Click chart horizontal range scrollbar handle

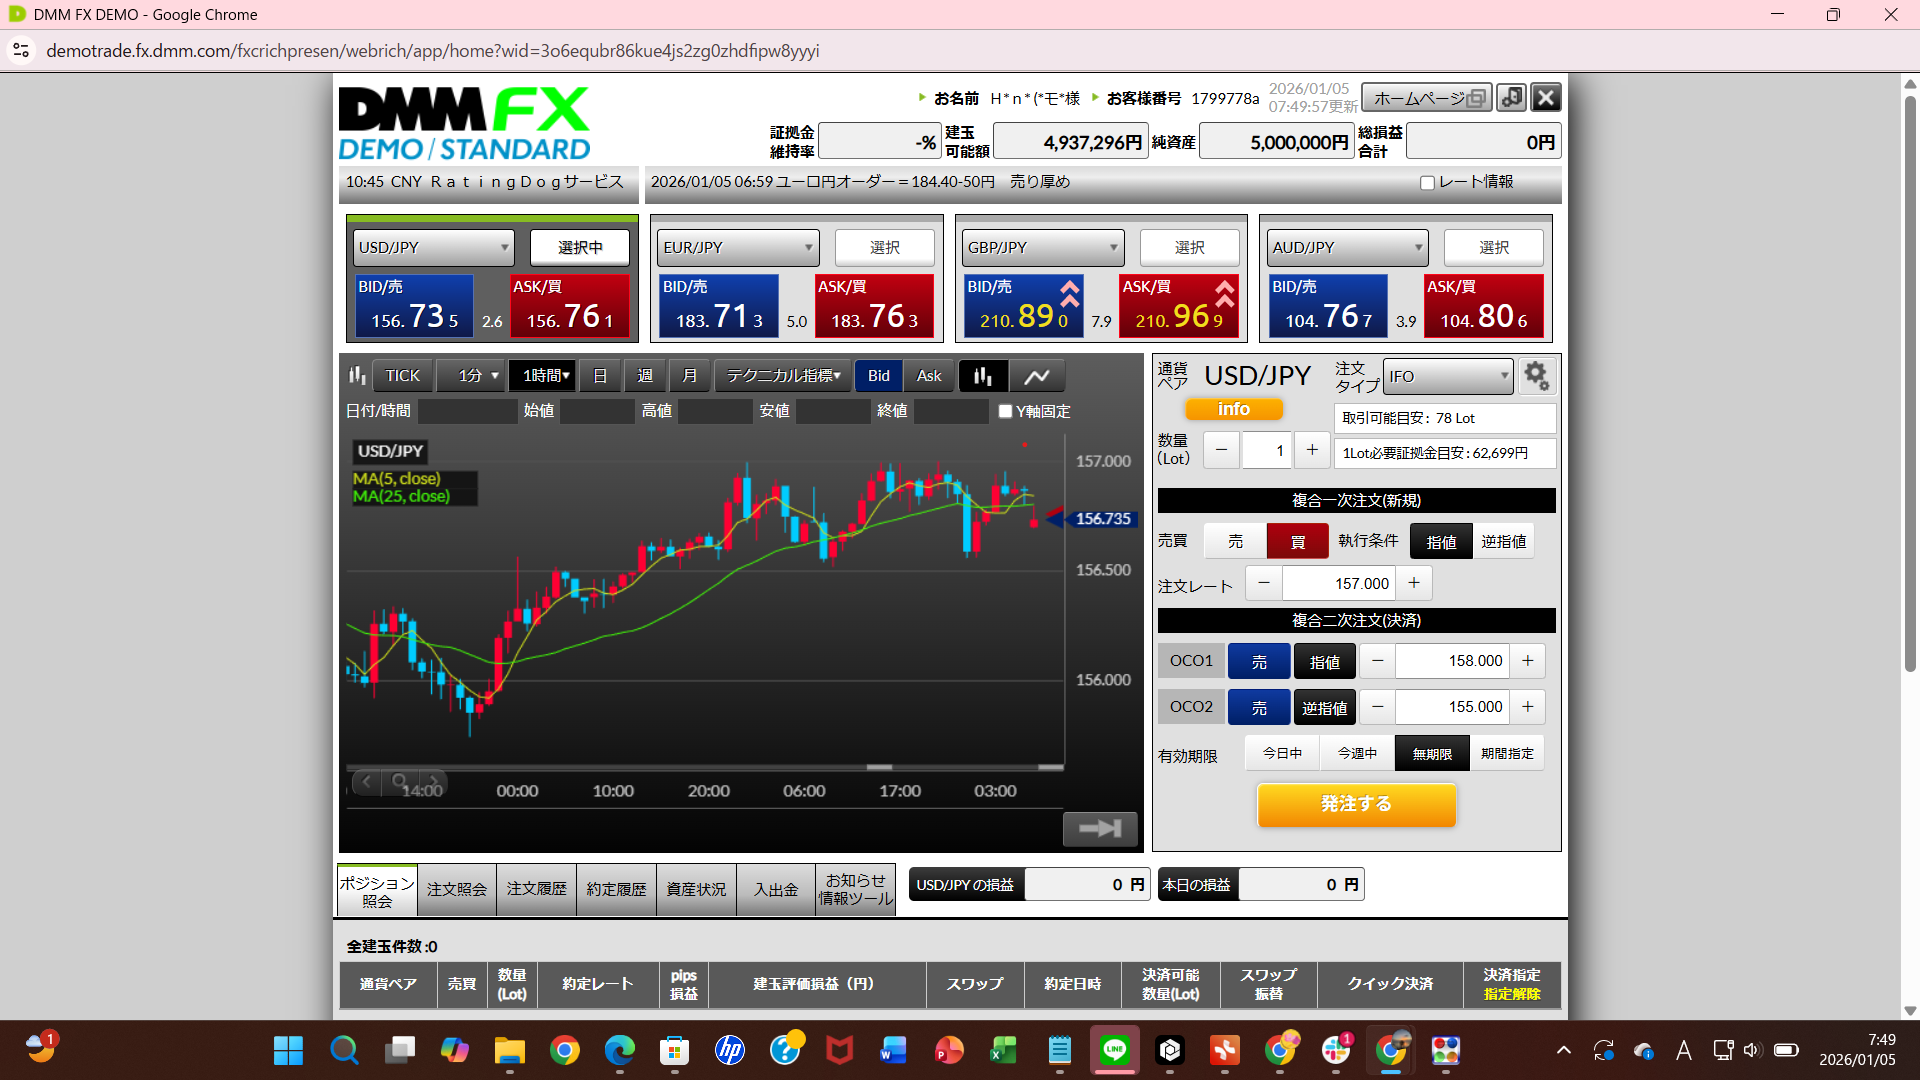879,767
